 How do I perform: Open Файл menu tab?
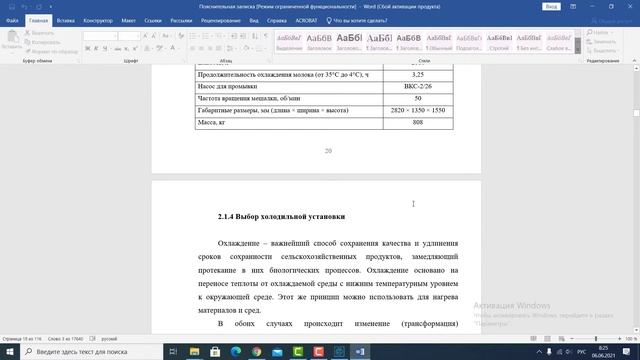point(12,20)
